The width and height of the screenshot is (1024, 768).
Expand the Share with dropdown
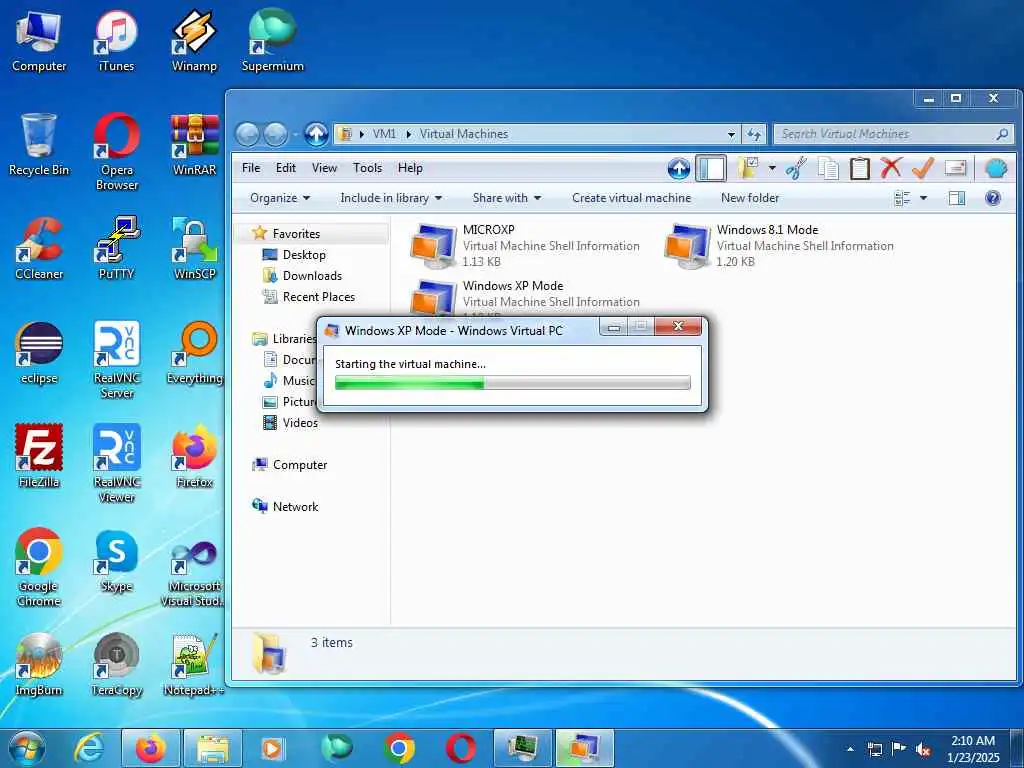click(507, 198)
